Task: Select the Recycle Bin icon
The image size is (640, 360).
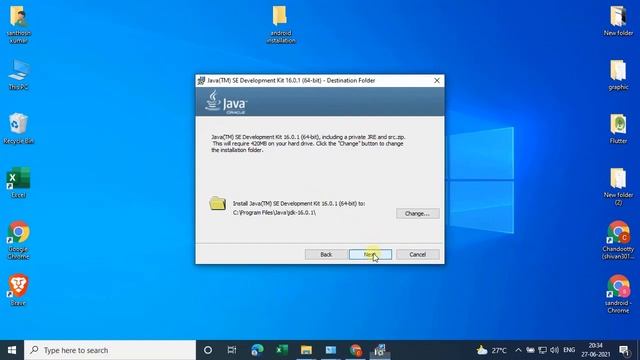Action: (x=18, y=129)
